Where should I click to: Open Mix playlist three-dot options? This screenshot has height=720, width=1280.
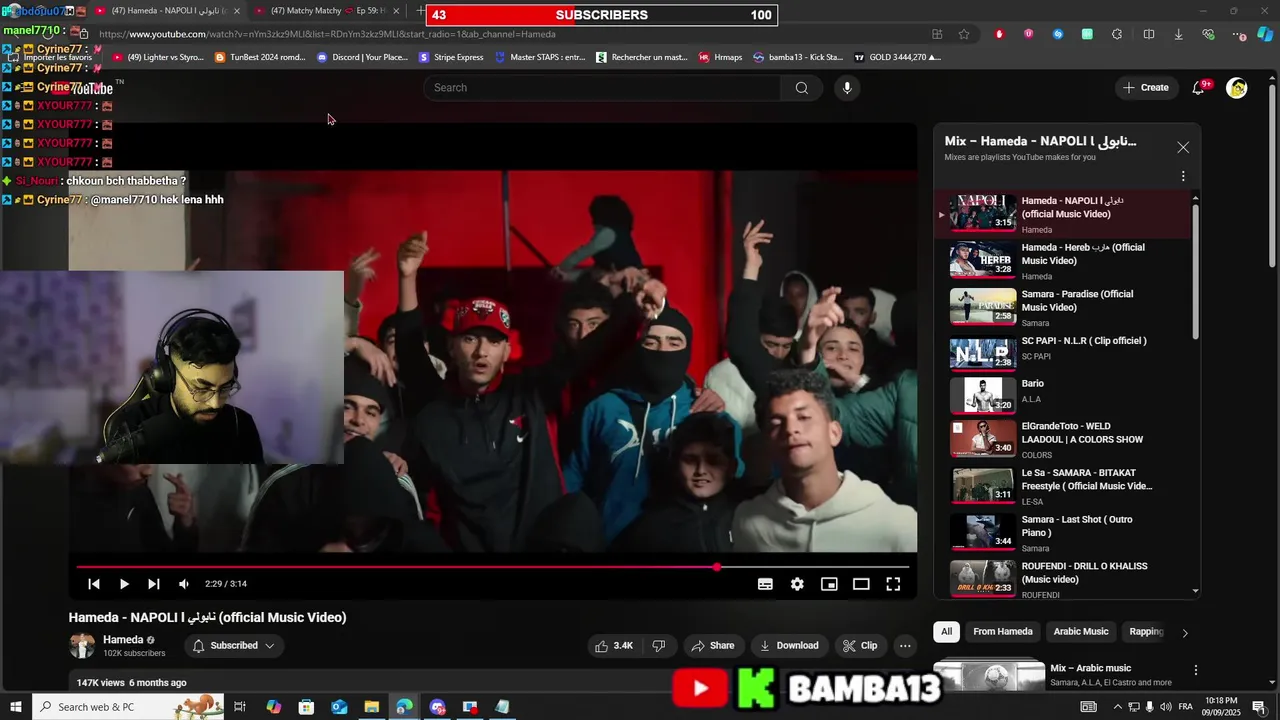pos(1183,176)
